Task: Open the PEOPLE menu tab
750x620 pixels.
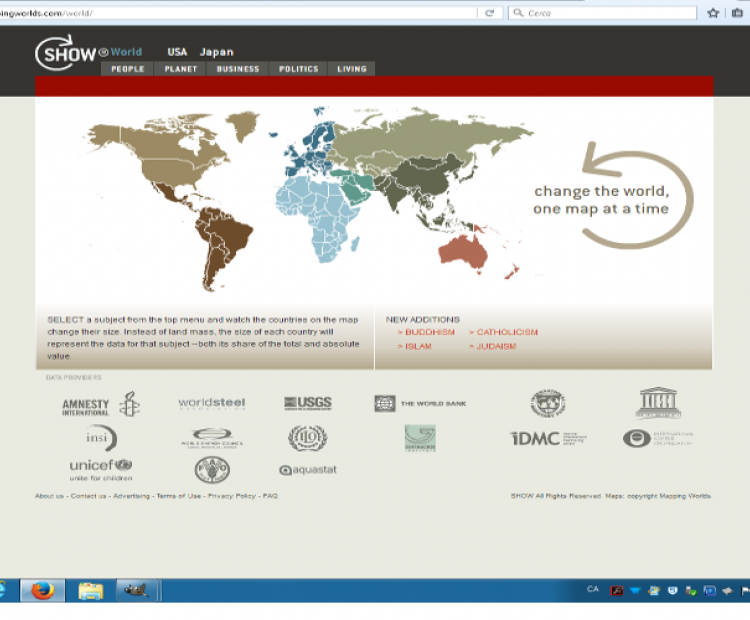Action: coord(127,69)
